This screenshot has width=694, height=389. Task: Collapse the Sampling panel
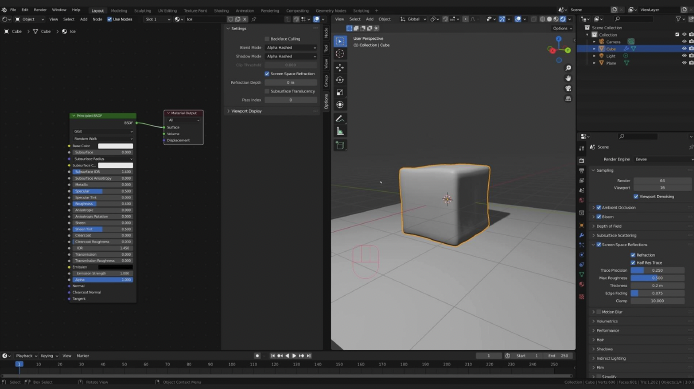point(605,170)
